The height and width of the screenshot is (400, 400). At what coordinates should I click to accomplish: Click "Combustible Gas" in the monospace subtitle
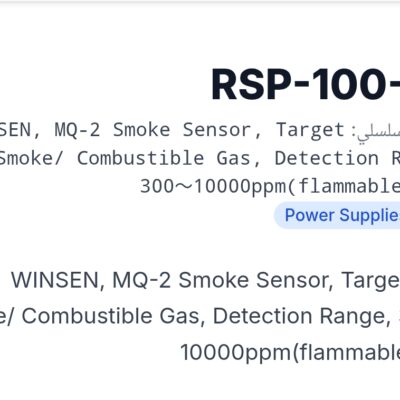[164, 158]
